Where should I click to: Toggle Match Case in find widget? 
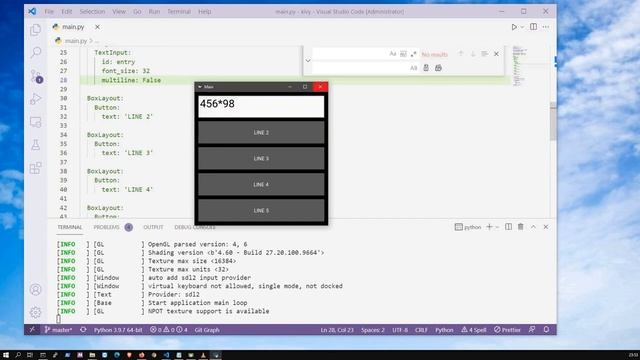click(393, 54)
